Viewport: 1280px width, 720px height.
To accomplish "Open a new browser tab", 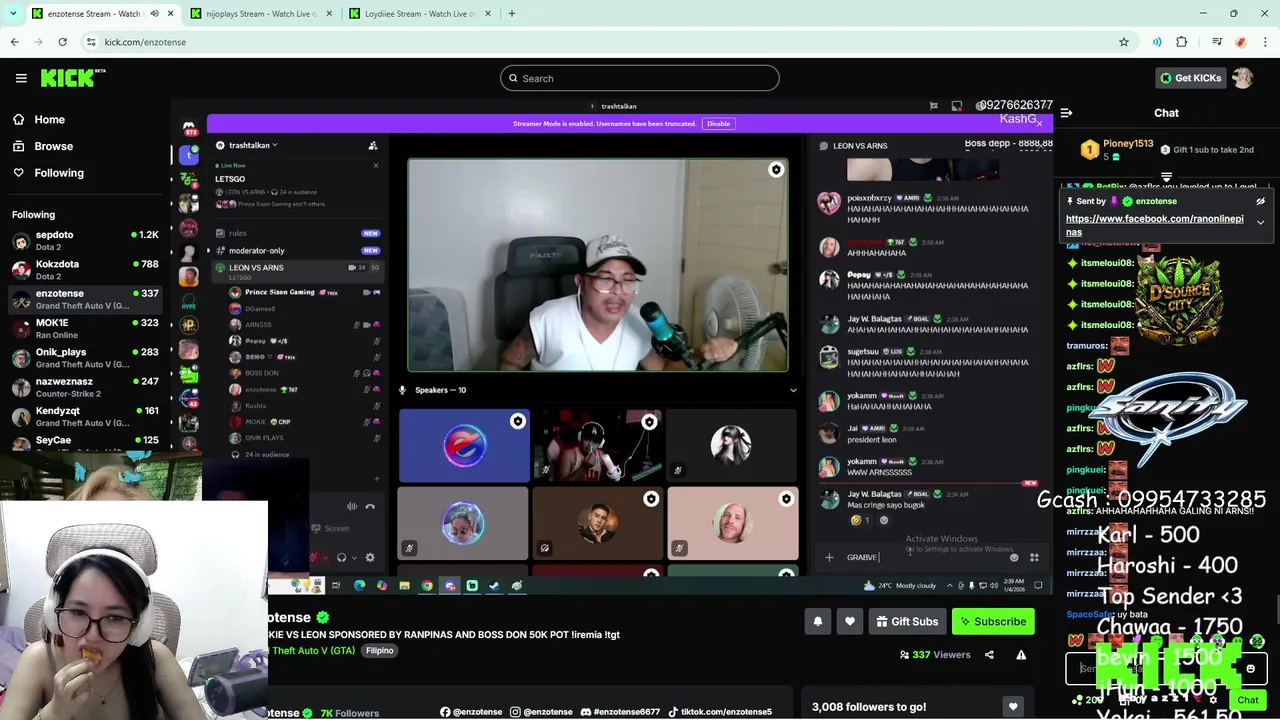I will [511, 14].
